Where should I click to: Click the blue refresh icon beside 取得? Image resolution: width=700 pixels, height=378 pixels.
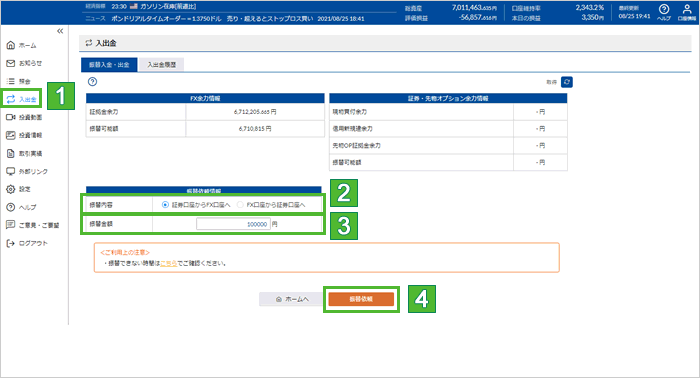coord(567,82)
